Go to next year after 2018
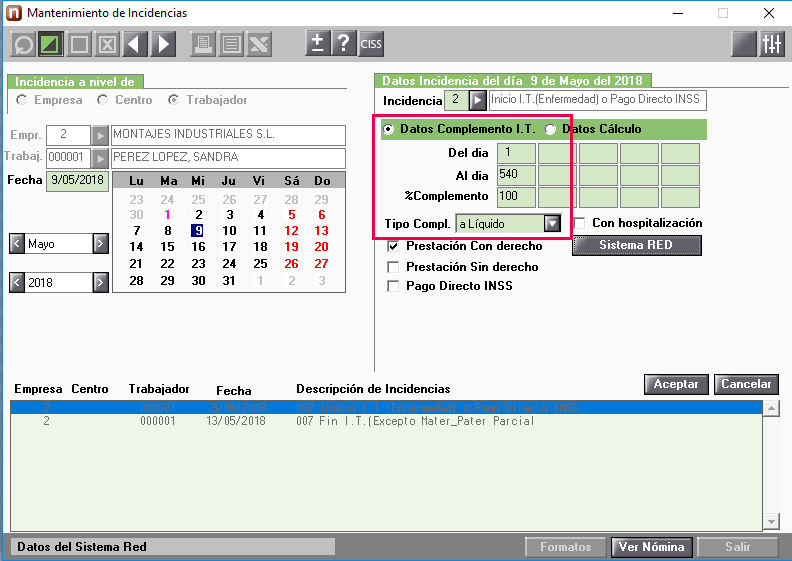792x561 pixels. pyautogui.click(x=101, y=282)
